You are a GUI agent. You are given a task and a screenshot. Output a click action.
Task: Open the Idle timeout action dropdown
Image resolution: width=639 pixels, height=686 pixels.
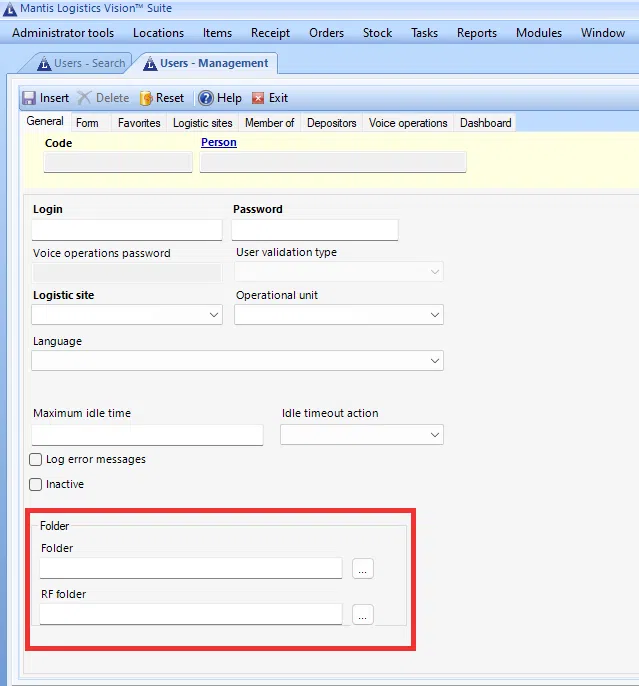point(435,435)
